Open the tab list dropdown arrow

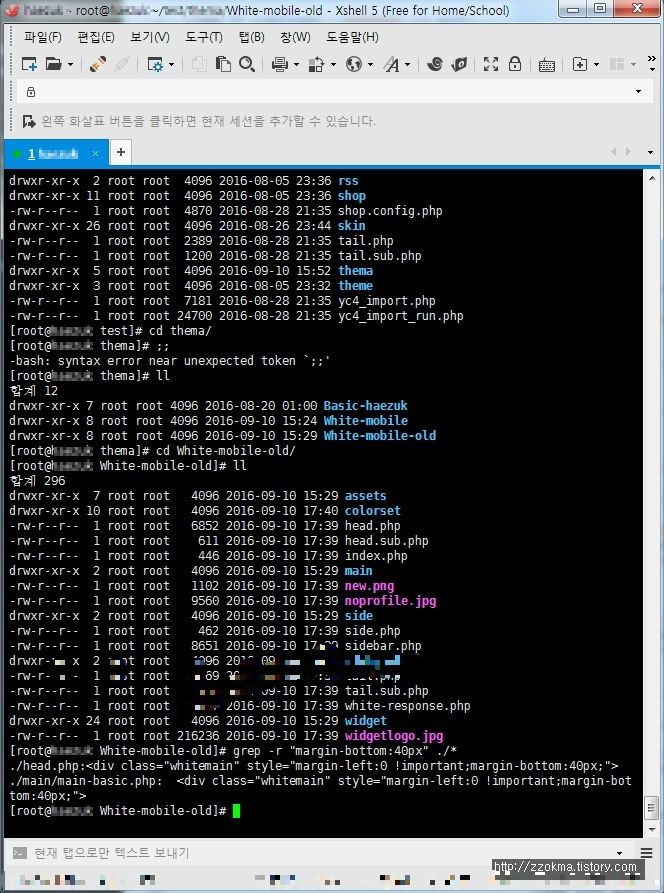650,152
